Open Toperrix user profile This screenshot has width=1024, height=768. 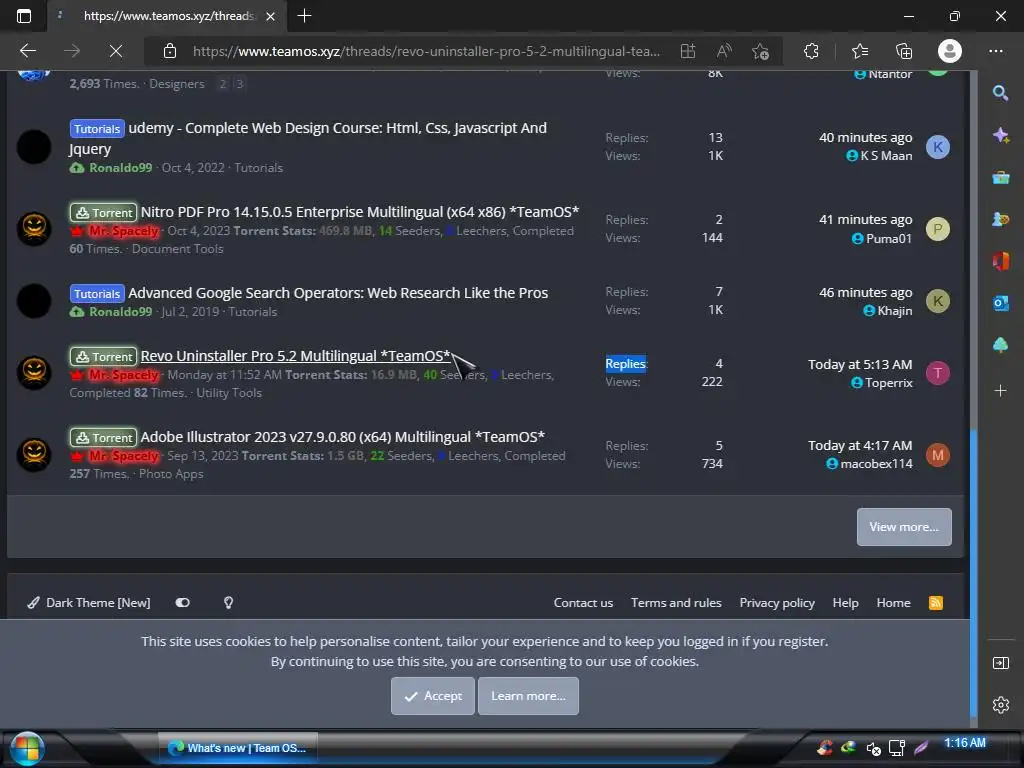tap(888, 383)
